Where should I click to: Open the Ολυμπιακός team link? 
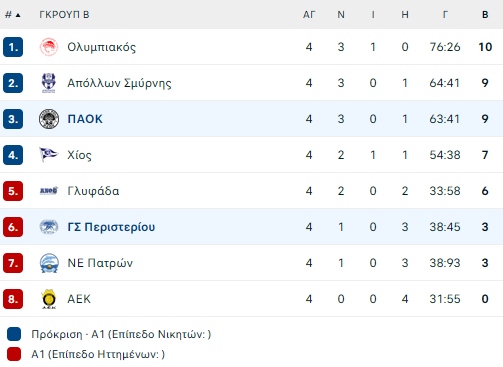tap(102, 47)
